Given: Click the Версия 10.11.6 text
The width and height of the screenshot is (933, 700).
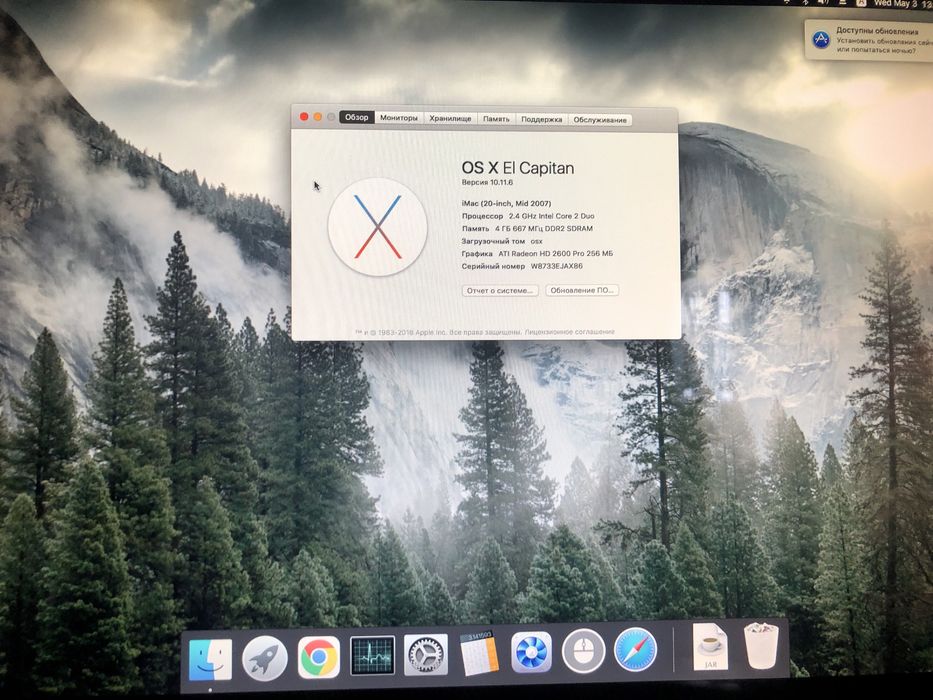Looking at the screenshot, I should click(x=487, y=182).
